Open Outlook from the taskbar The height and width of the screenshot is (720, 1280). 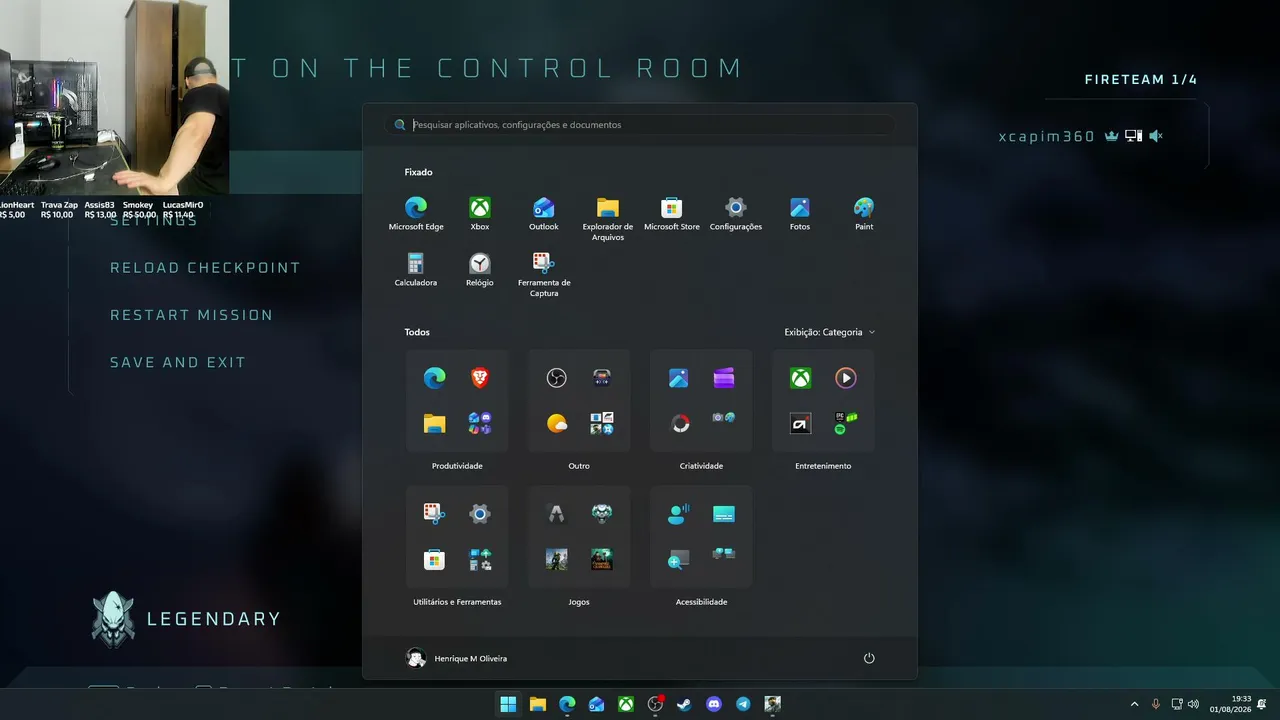coord(596,704)
